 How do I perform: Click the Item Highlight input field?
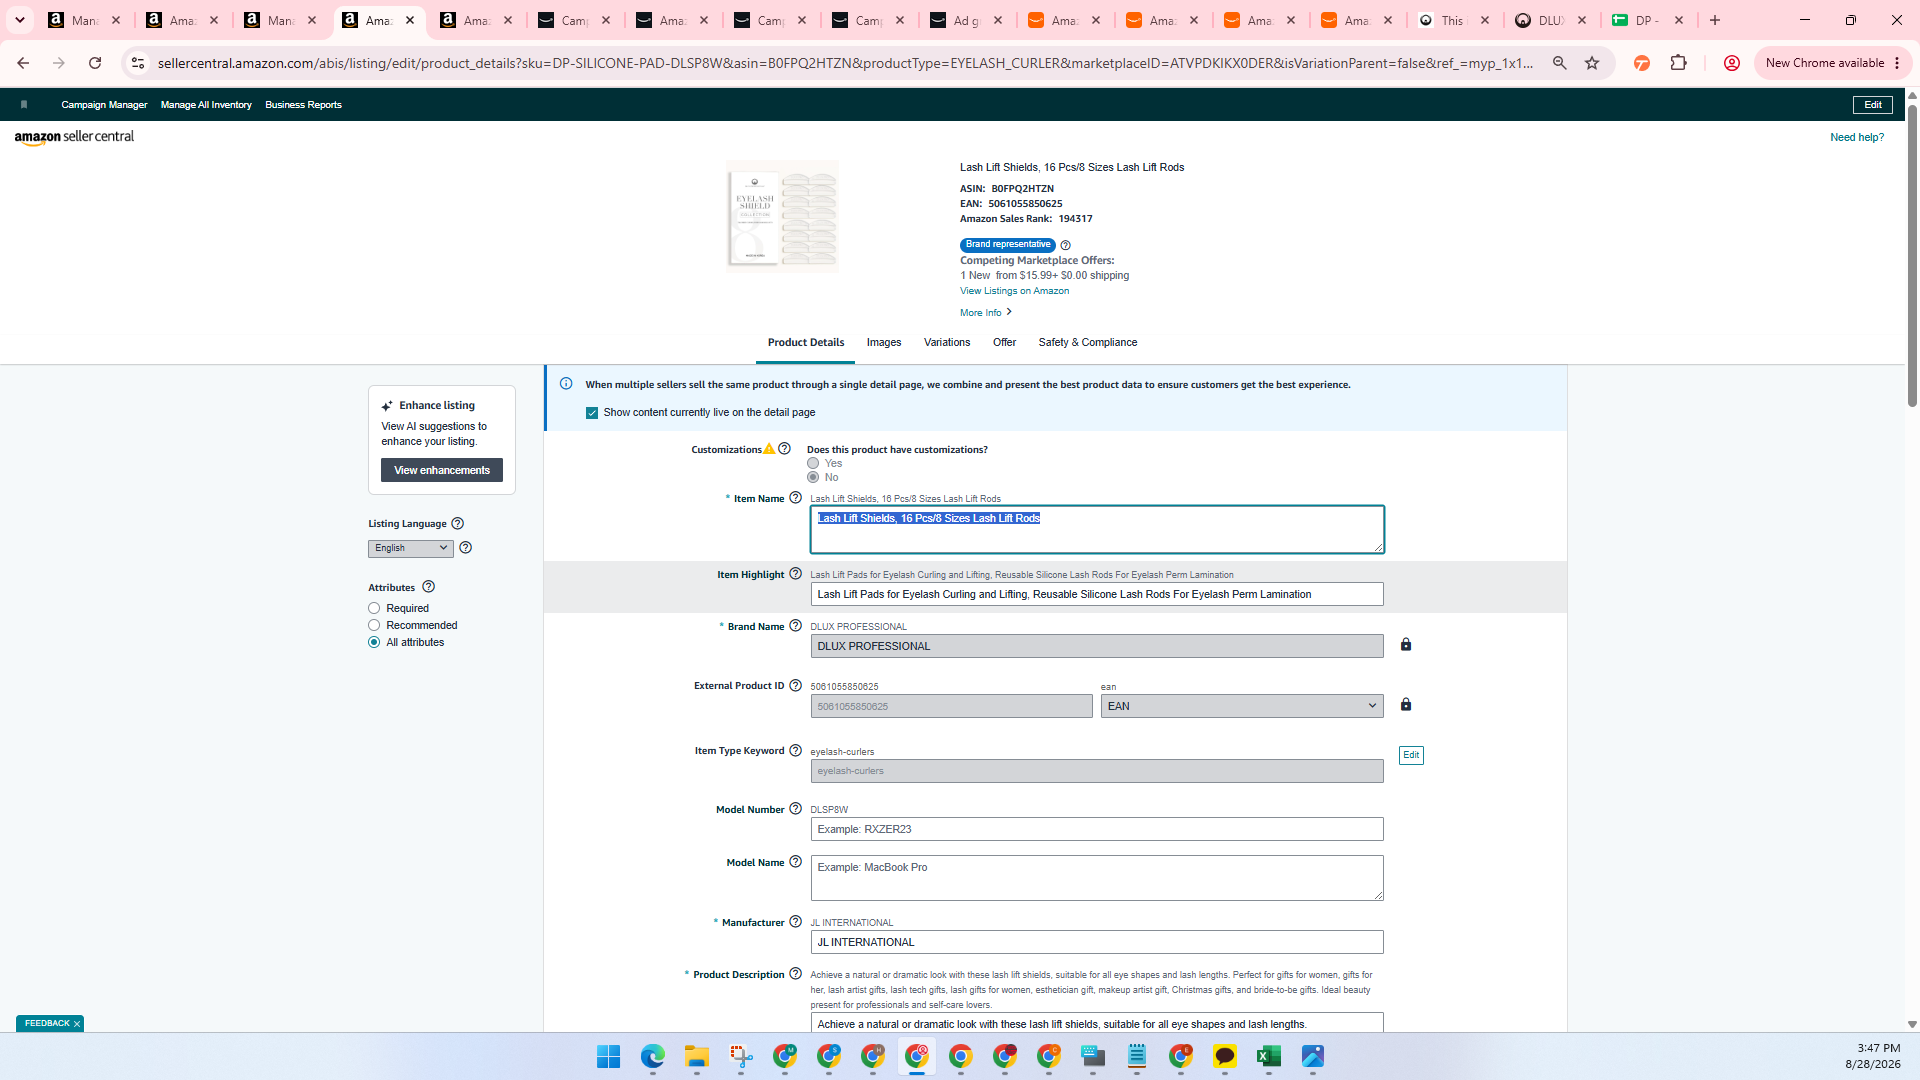[x=1096, y=594]
